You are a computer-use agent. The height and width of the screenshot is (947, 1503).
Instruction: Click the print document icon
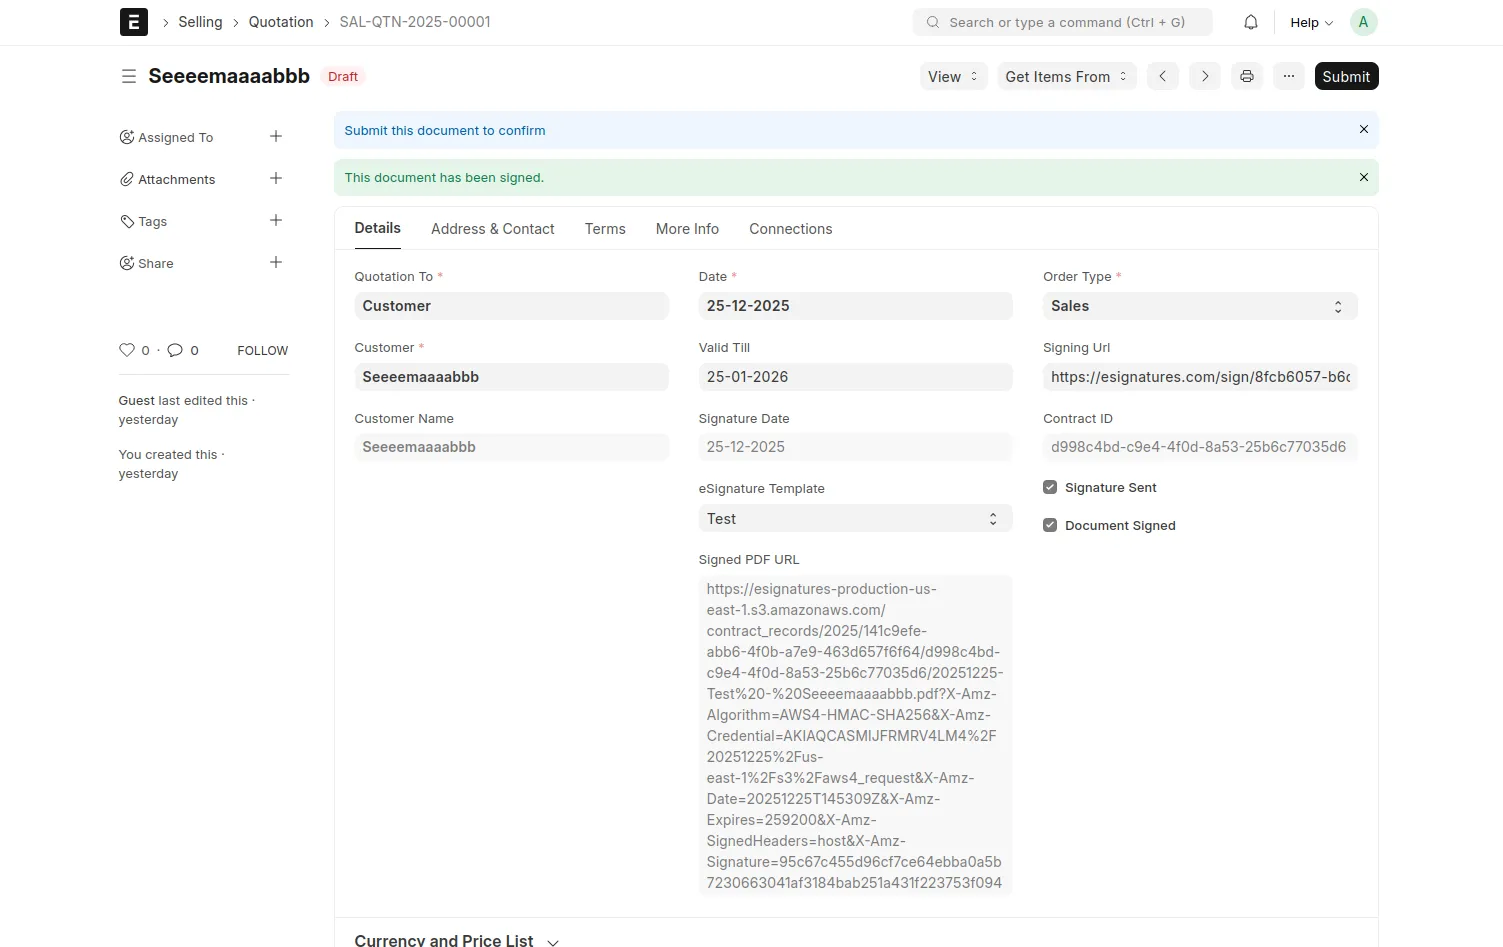(x=1246, y=76)
